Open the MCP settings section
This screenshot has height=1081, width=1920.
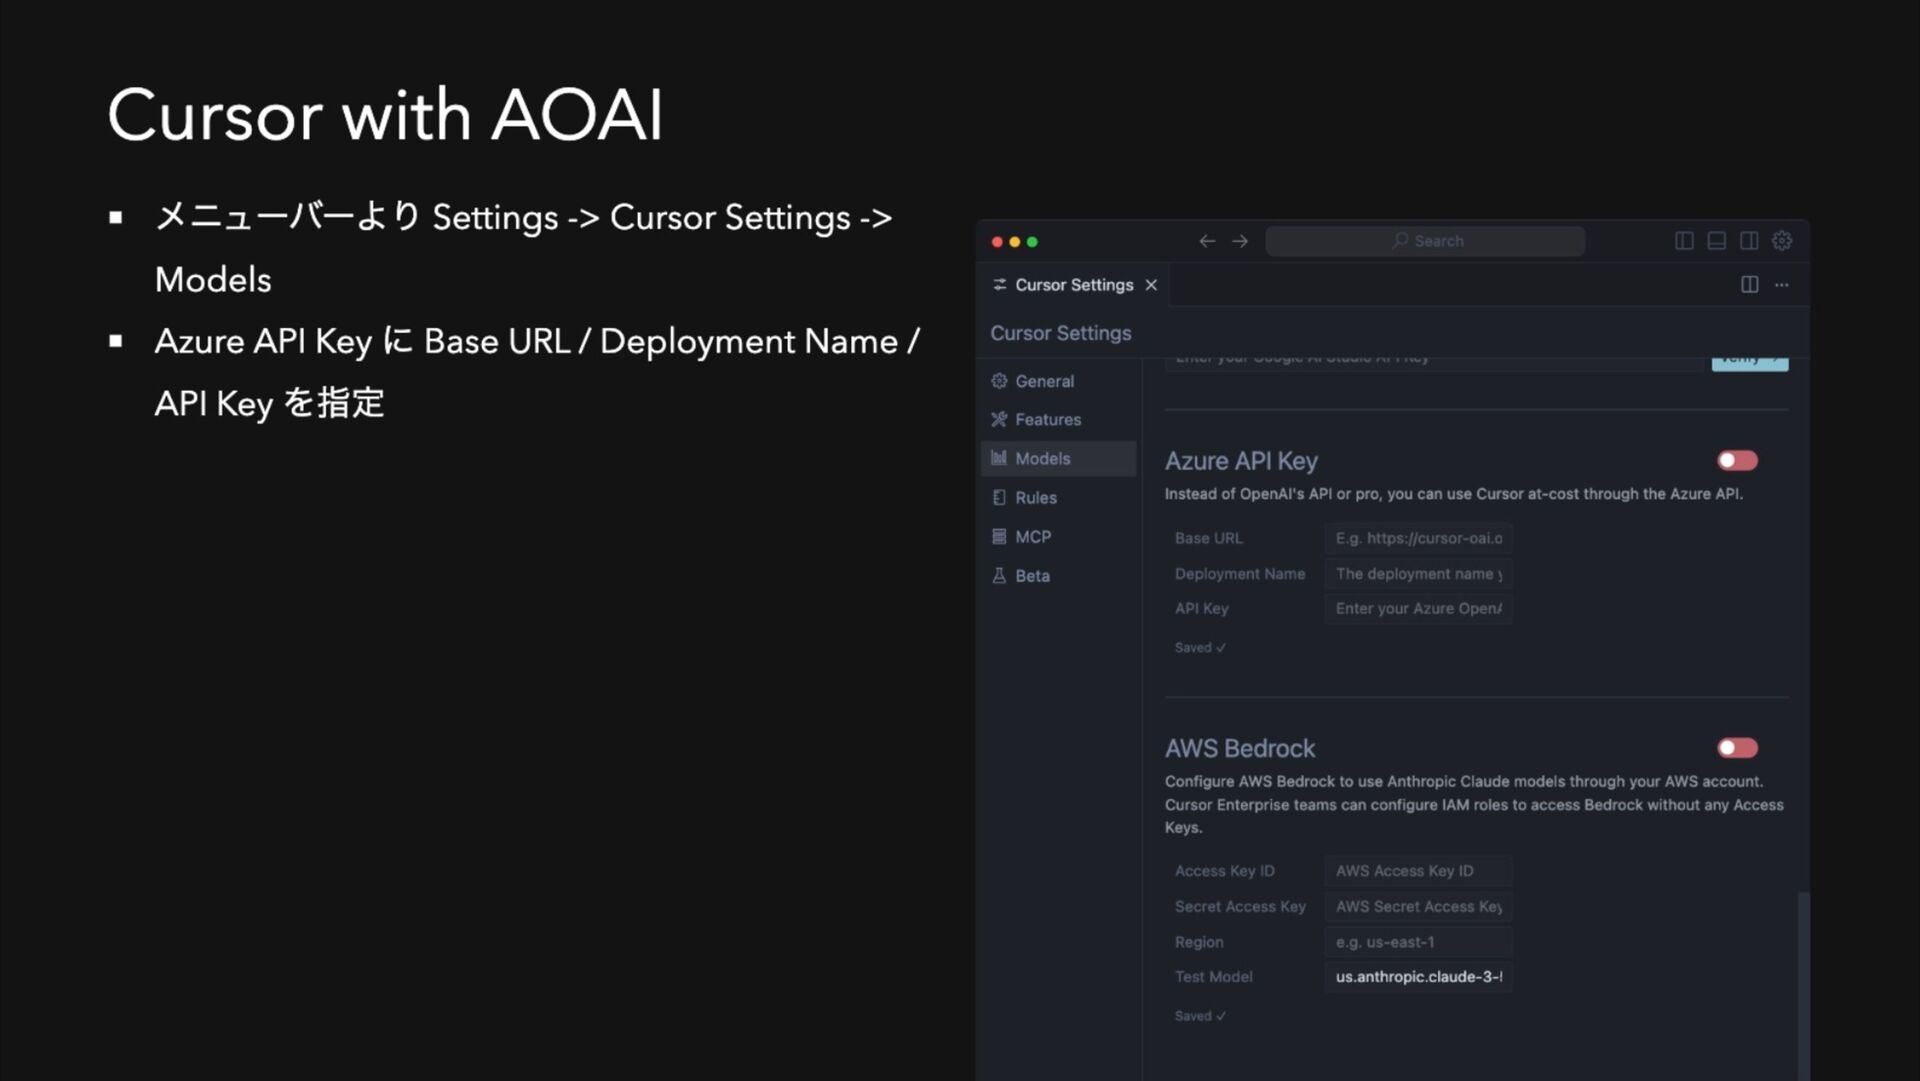coord(1032,537)
